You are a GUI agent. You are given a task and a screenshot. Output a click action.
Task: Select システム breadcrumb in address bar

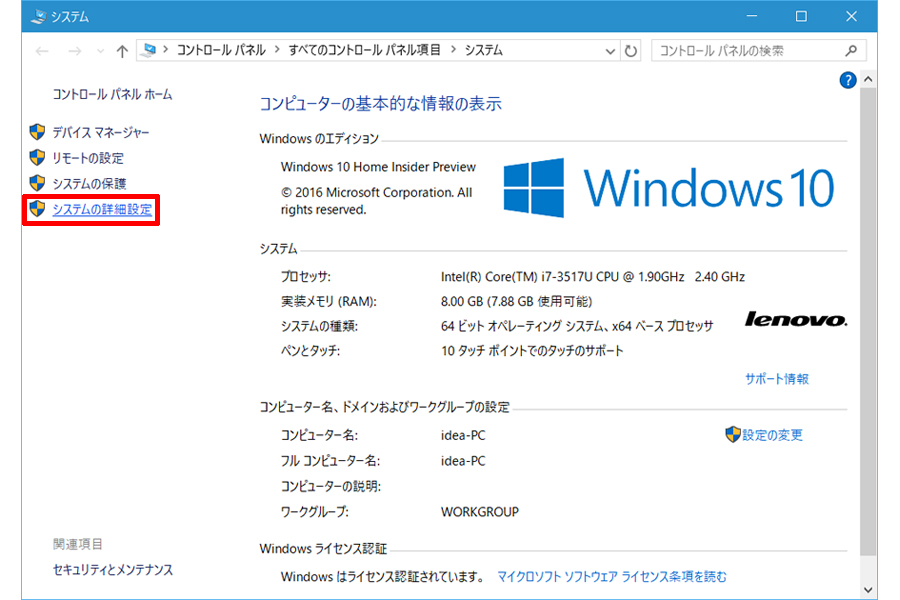pos(484,51)
